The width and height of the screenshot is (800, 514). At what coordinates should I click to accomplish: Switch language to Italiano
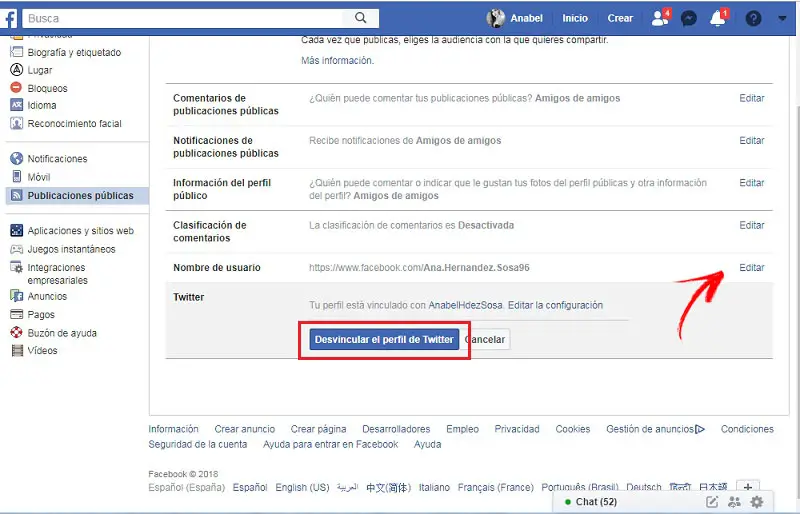click(434, 487)
